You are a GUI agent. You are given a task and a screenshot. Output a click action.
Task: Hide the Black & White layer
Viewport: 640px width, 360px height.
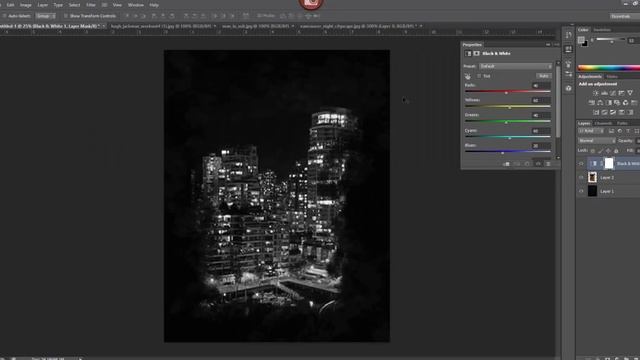click(581, 164)
